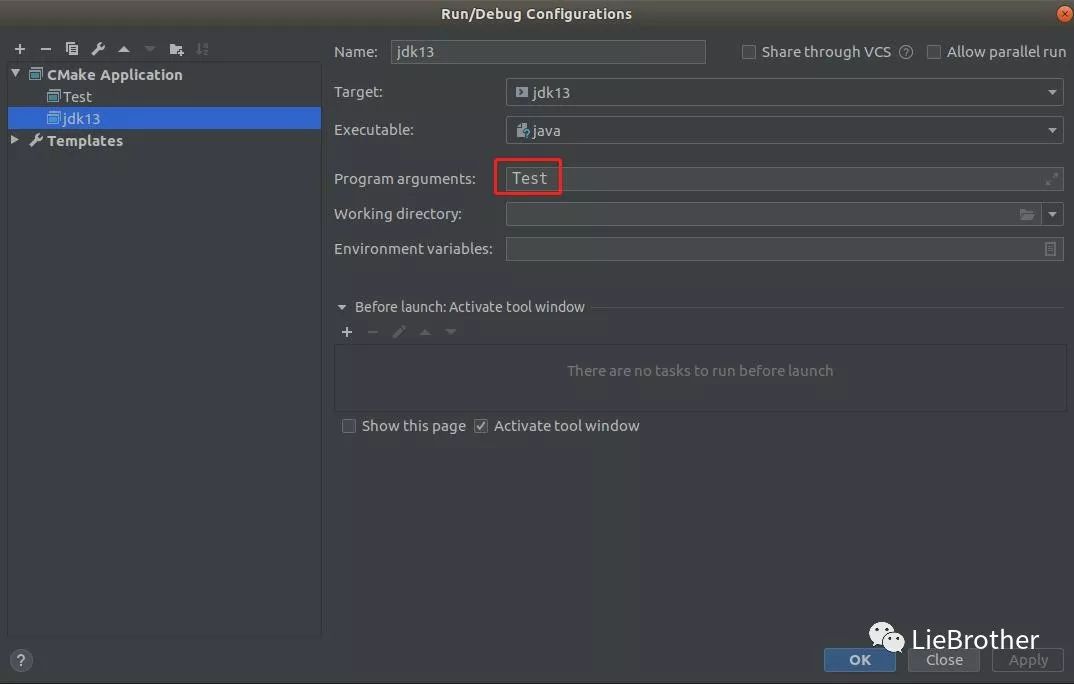Open help for Share through VCS
Viewport: 1074px width, 684px height.
pyautogui.click(x=906, y=52)
